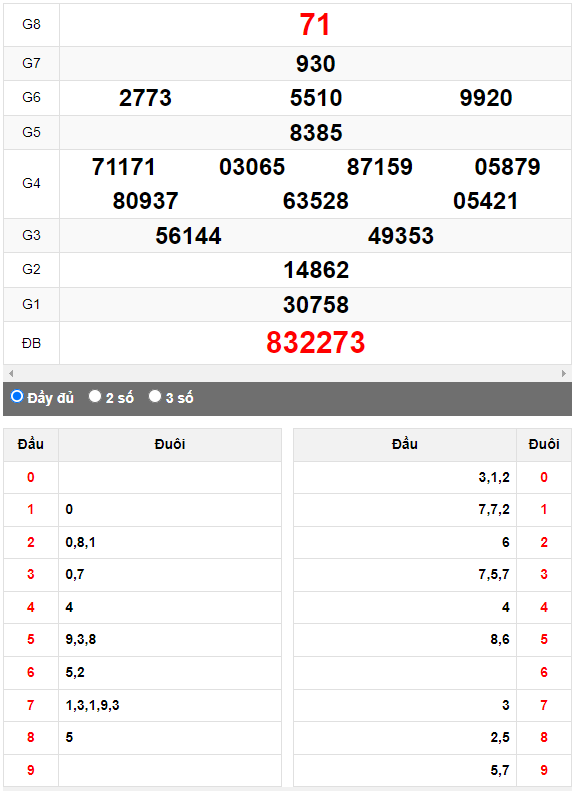Viewport: 576px width, 791px height.
Task: Click the special prize number 832273
Action: [x=316, y=343]
